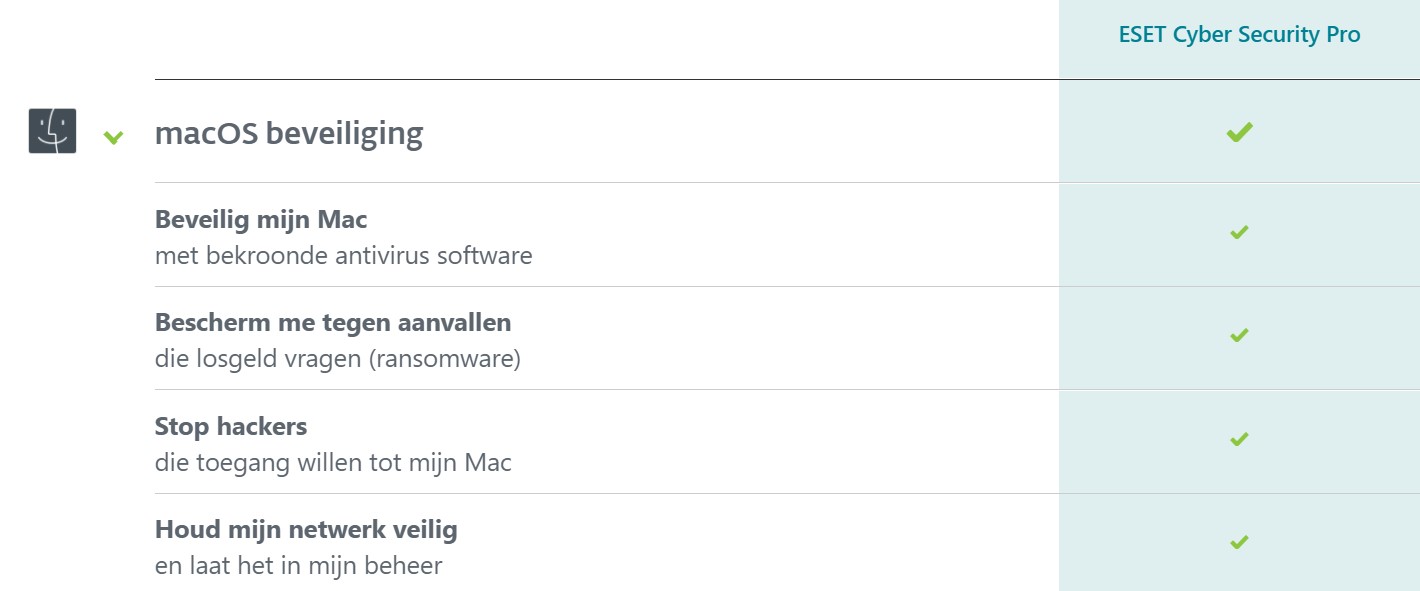The width and height of the screenshot is (1420, 591).
Task: Click 'met bekroonde antivirus software' description
Action: click(344, 255)
